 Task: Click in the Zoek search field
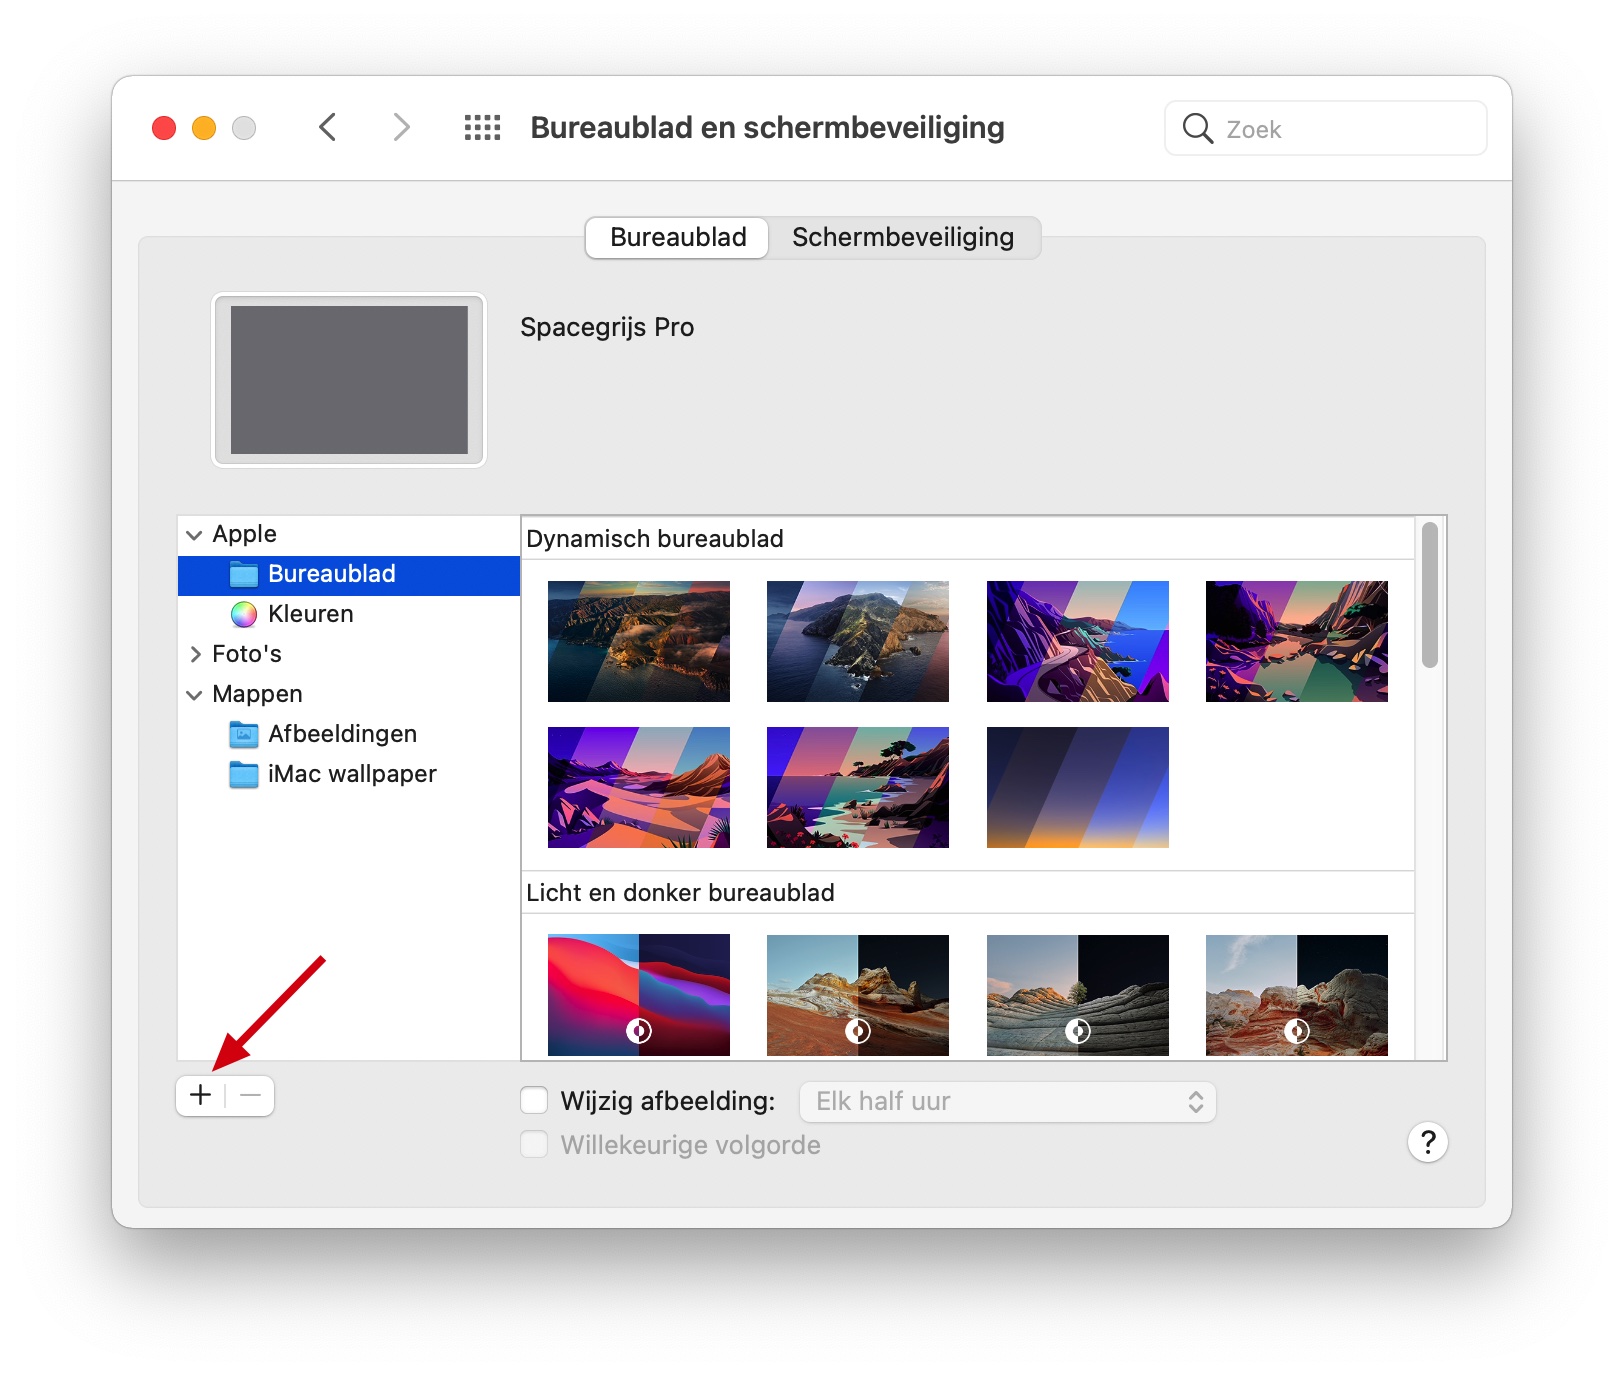(x=1326, y=128)
